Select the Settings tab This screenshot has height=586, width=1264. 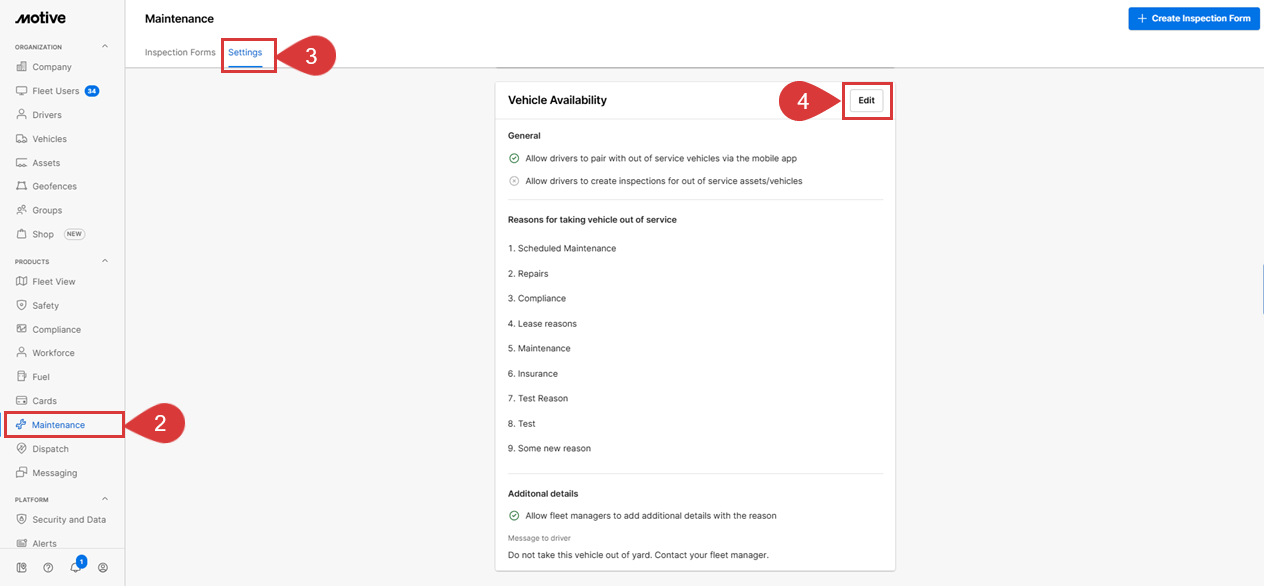pos(245,52)
